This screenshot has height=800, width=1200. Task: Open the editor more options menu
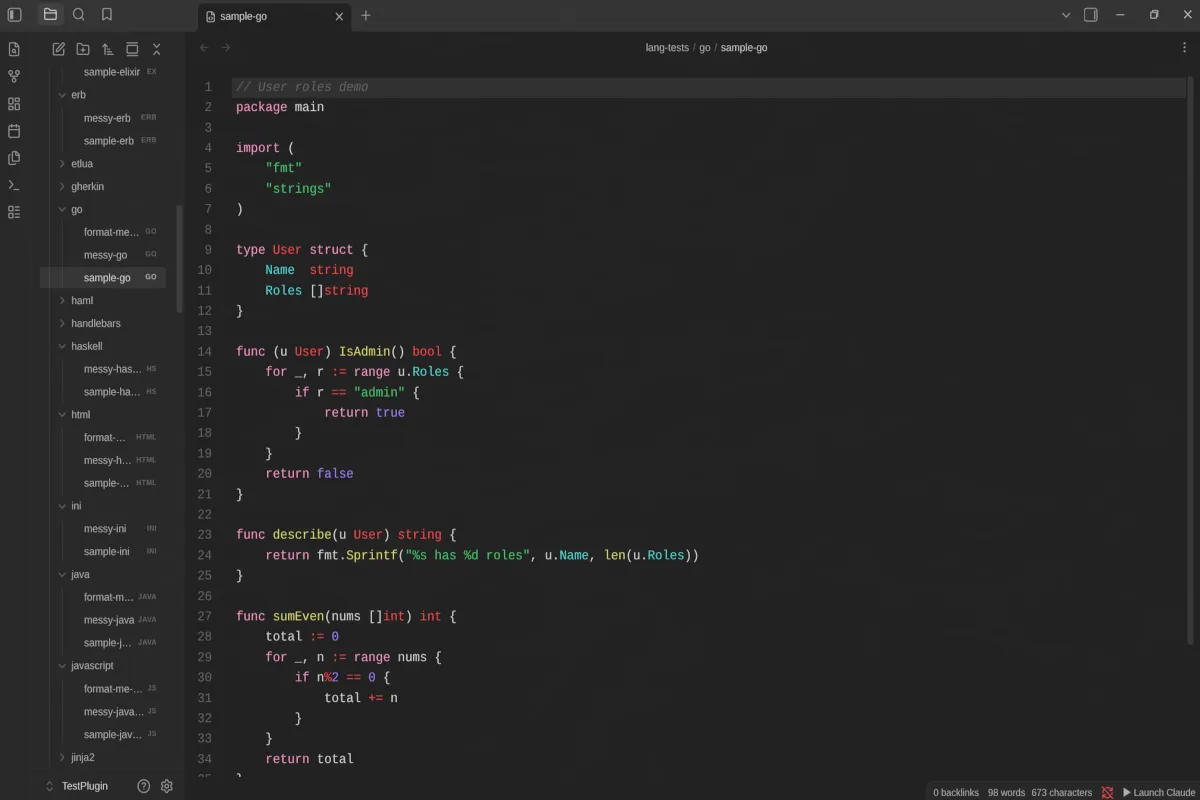point(1185,47)
